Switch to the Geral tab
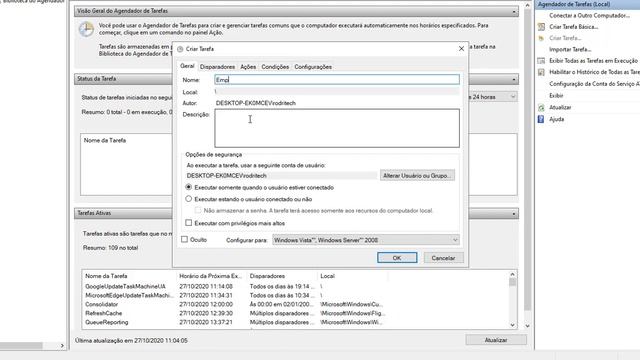 pos(187,66)
